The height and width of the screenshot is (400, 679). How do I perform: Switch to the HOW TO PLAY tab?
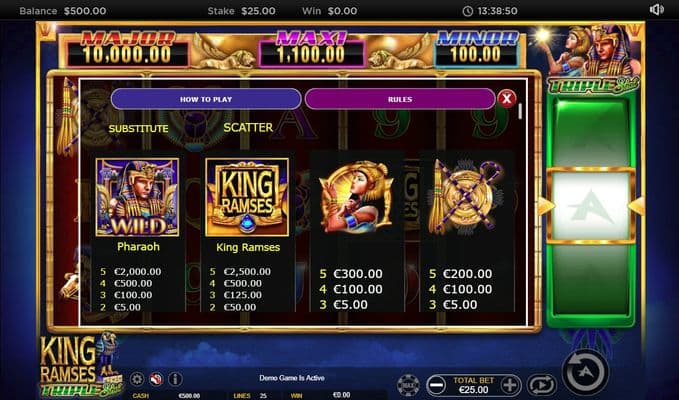click(206, 99)
